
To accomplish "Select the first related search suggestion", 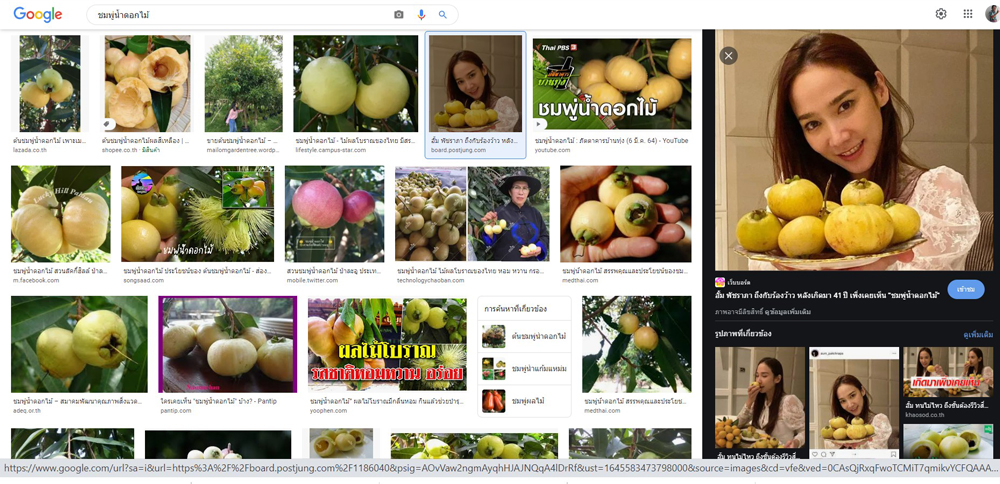I will point(524,336).
